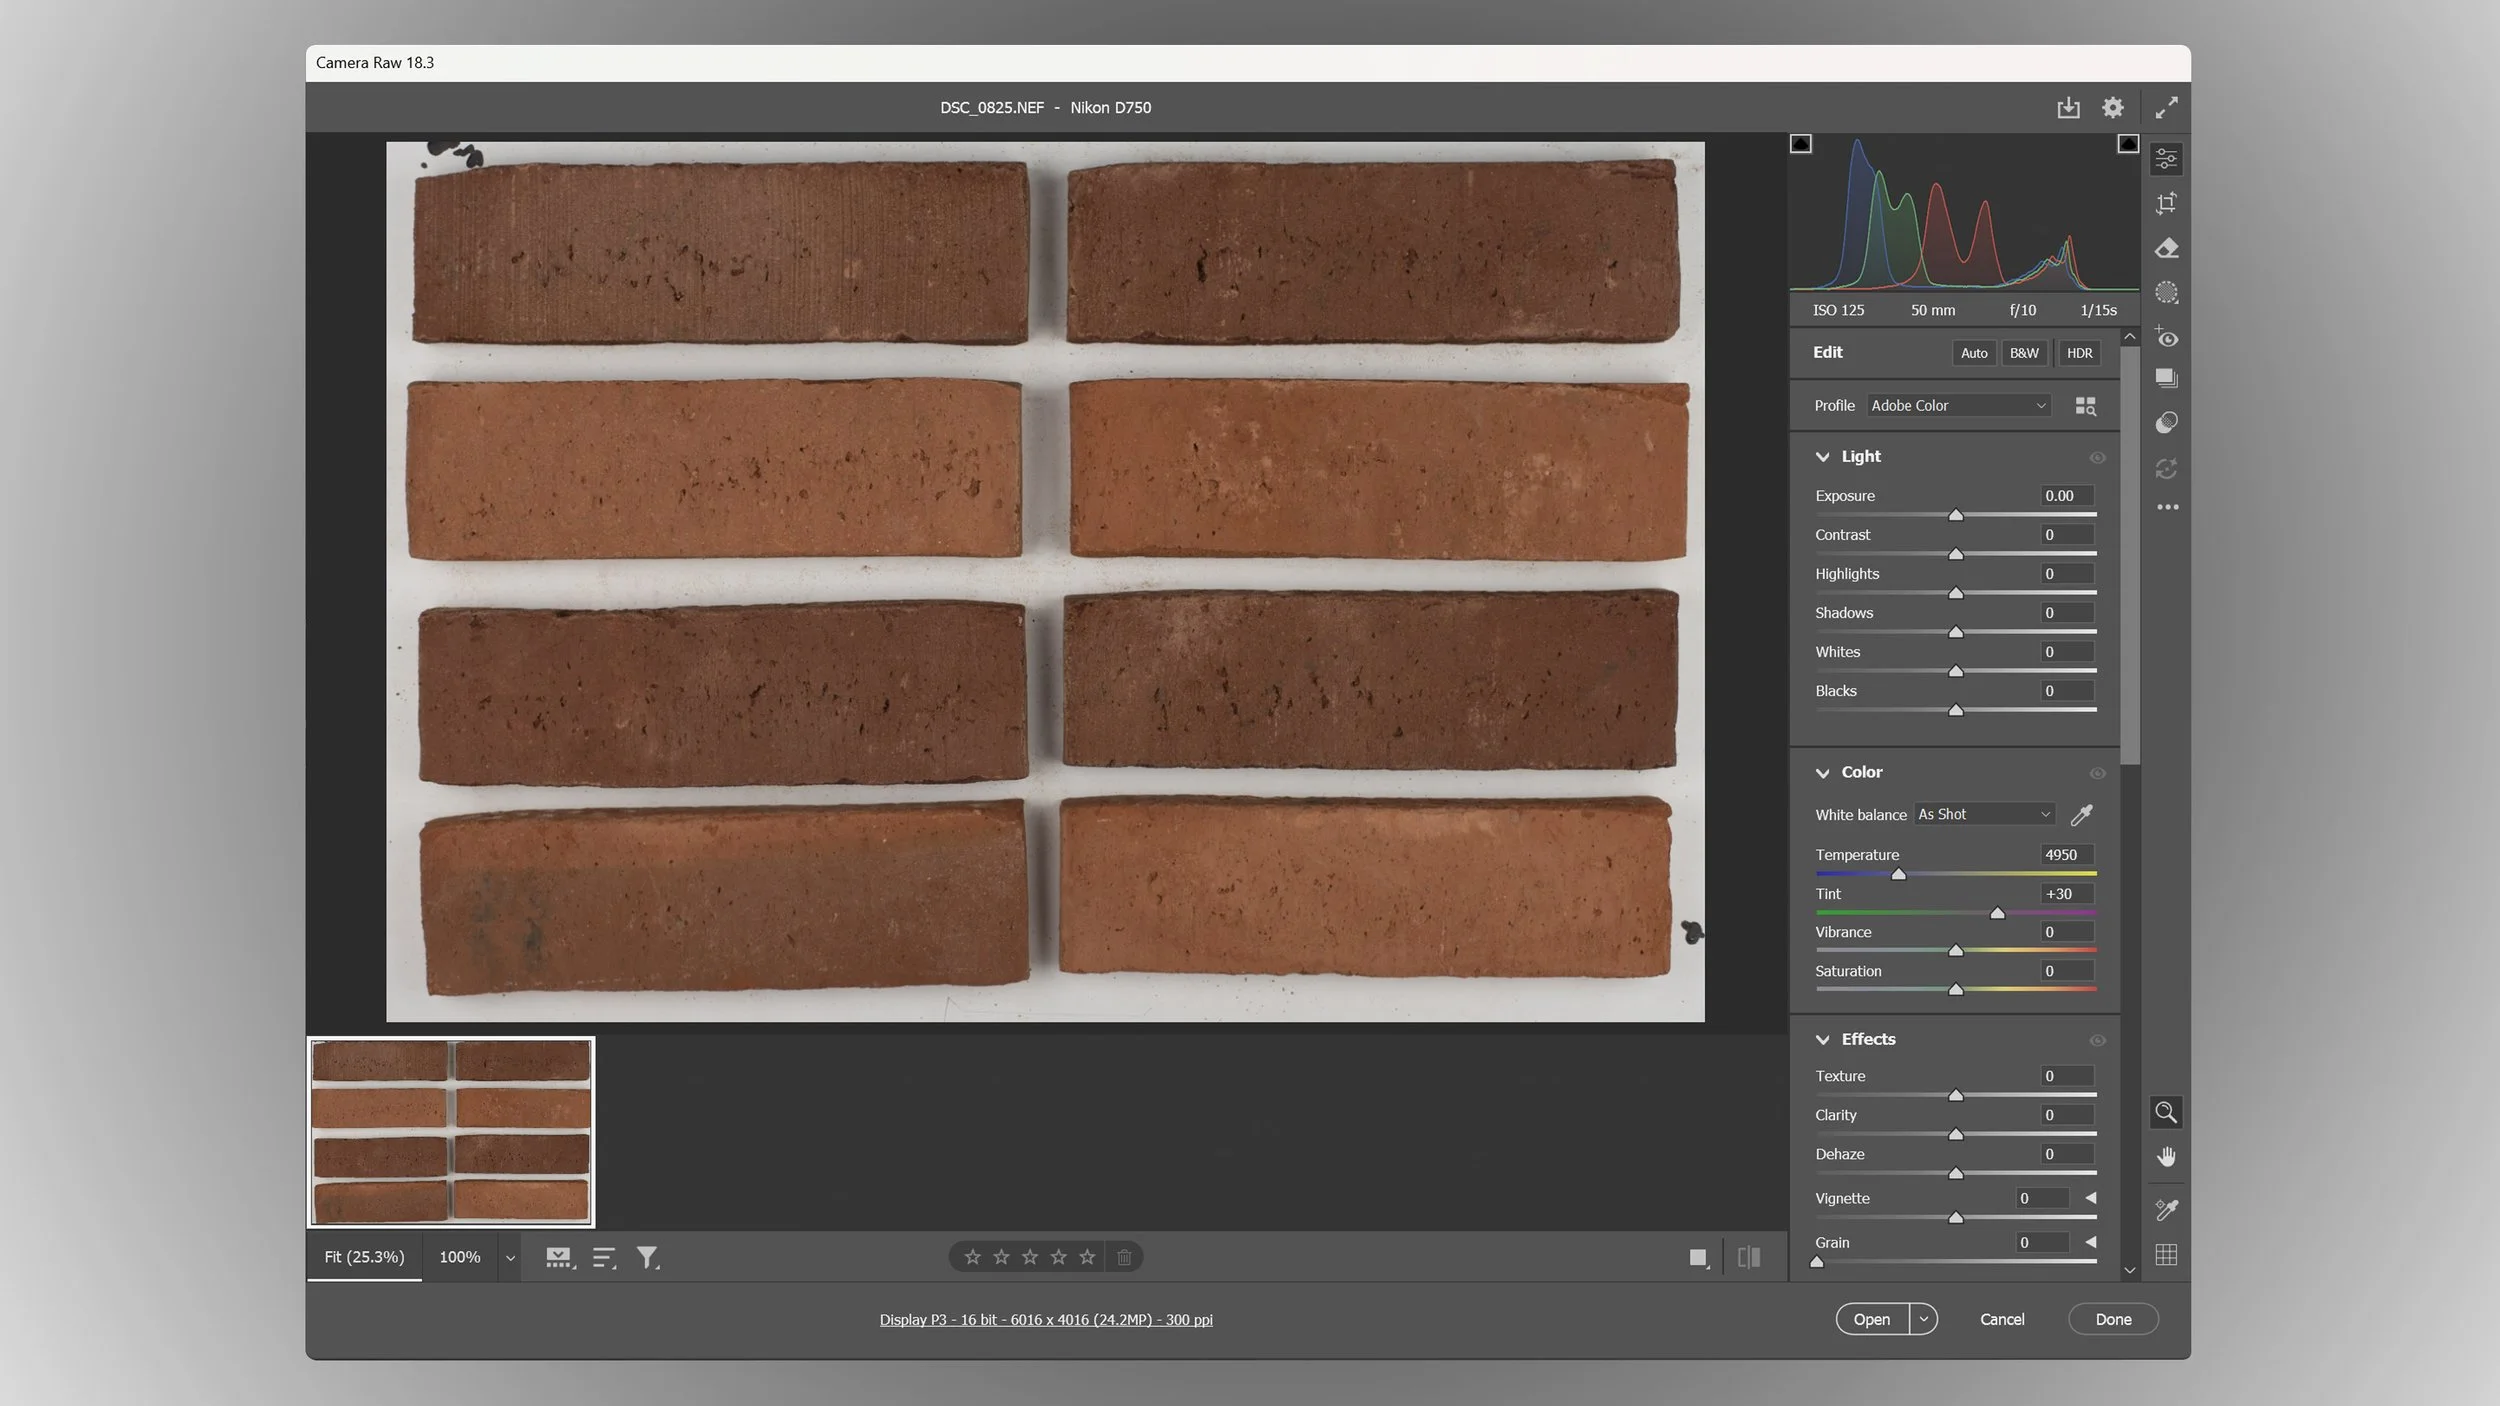The height and width of the screenshot is (1406, 2500).
Task: Toggle the grid overlay icon
Action: 2166,1255
